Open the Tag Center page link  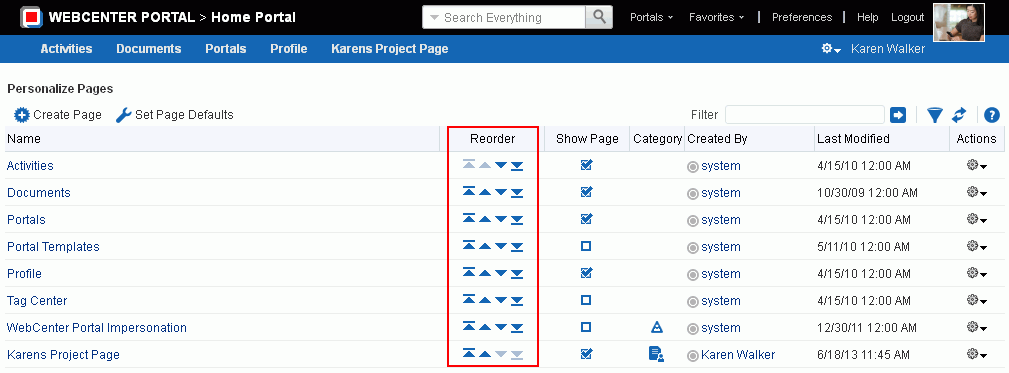37,301
